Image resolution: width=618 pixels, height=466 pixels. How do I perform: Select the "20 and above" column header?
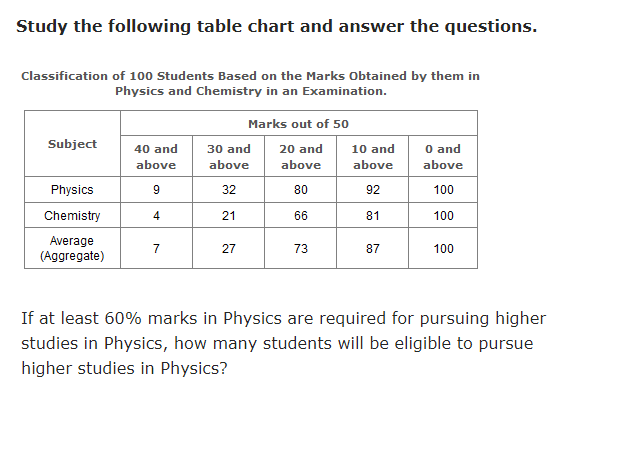click(x=301, y=157)
